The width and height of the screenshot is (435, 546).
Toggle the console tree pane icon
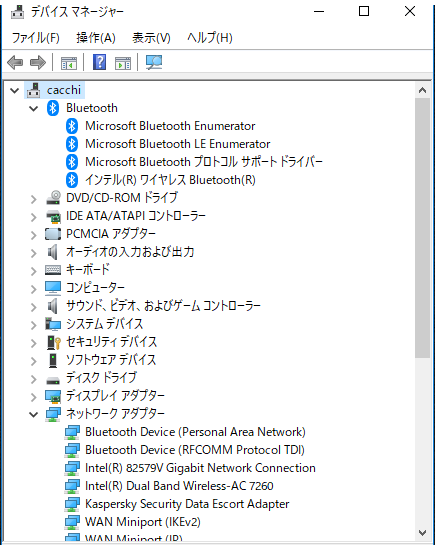point(69,63)
